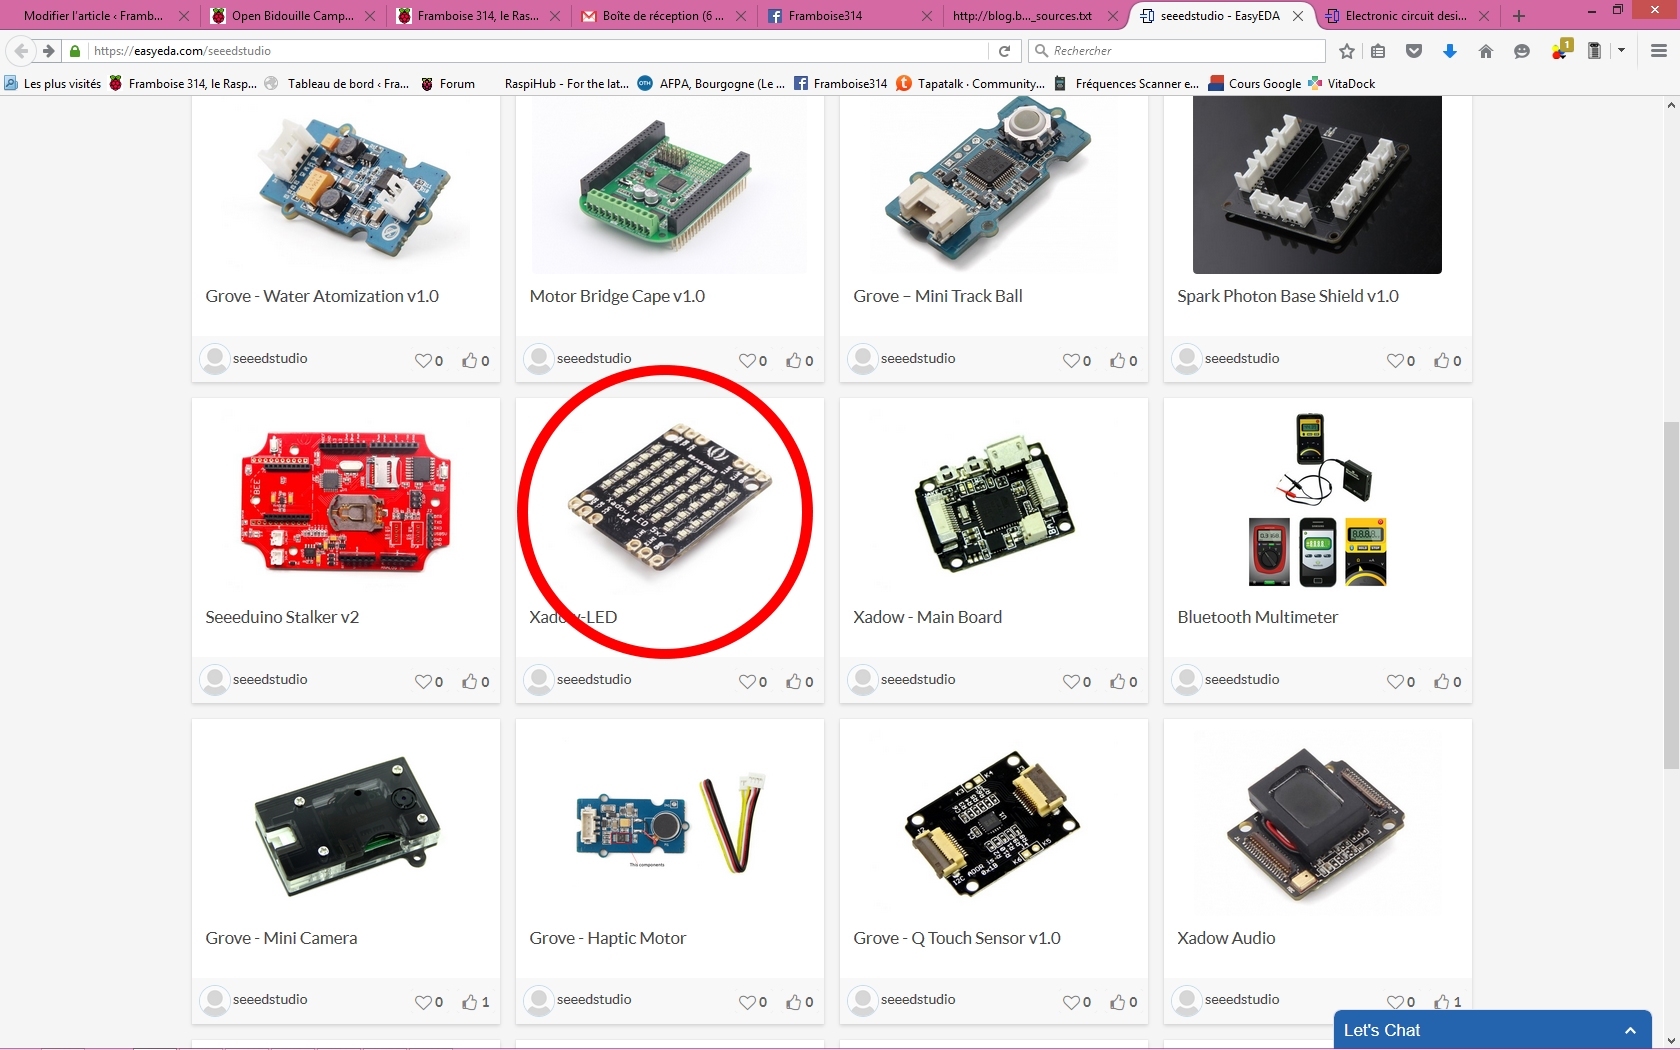Favorite the Spark Photon Base Shield v1.0 project
The width and height of the screenshot is (1680, 1050).
[x=1395, y=361]
